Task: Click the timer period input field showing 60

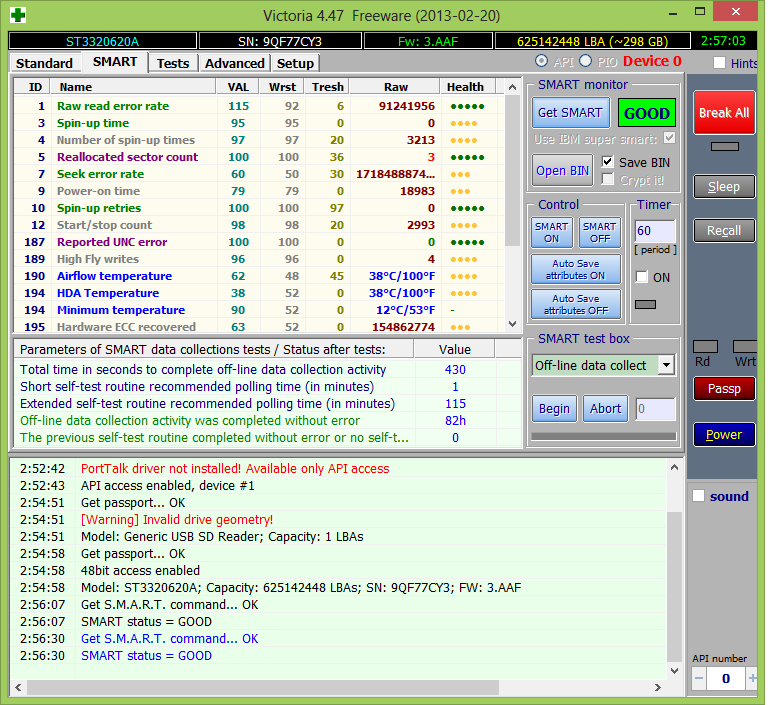Action: click(655, 231)
